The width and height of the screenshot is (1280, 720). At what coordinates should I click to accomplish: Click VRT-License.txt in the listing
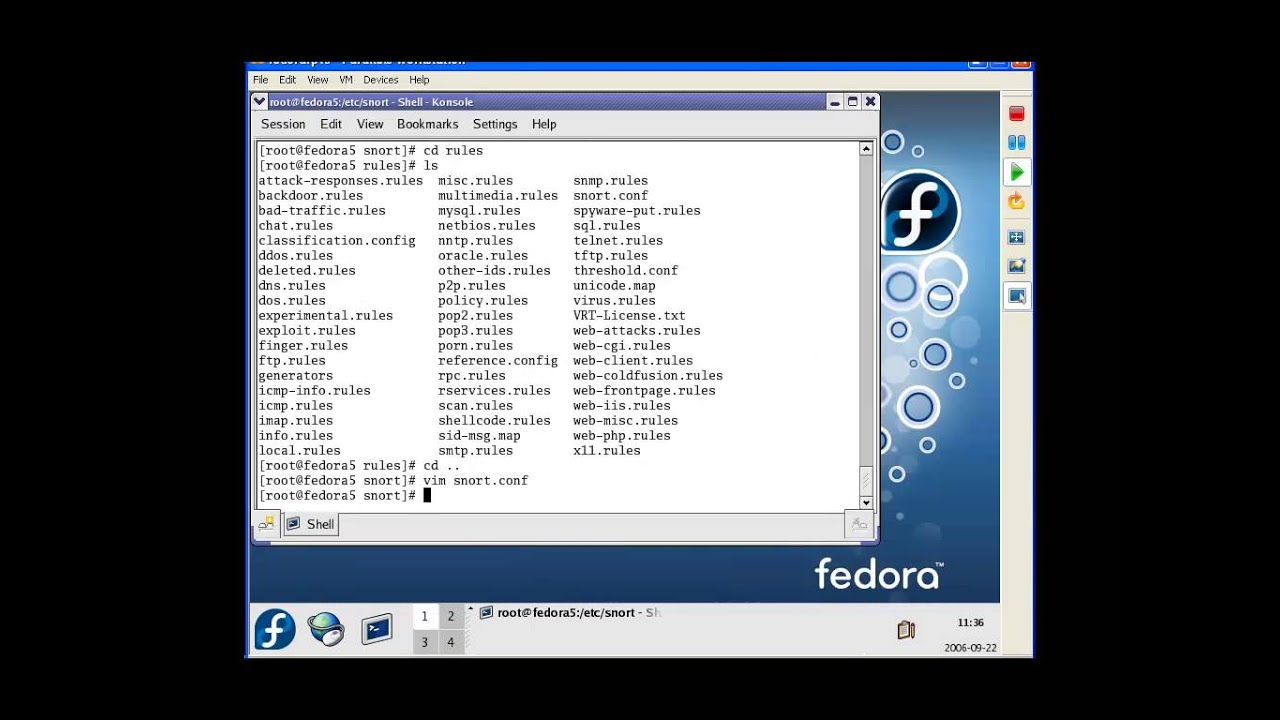[629, 316]
